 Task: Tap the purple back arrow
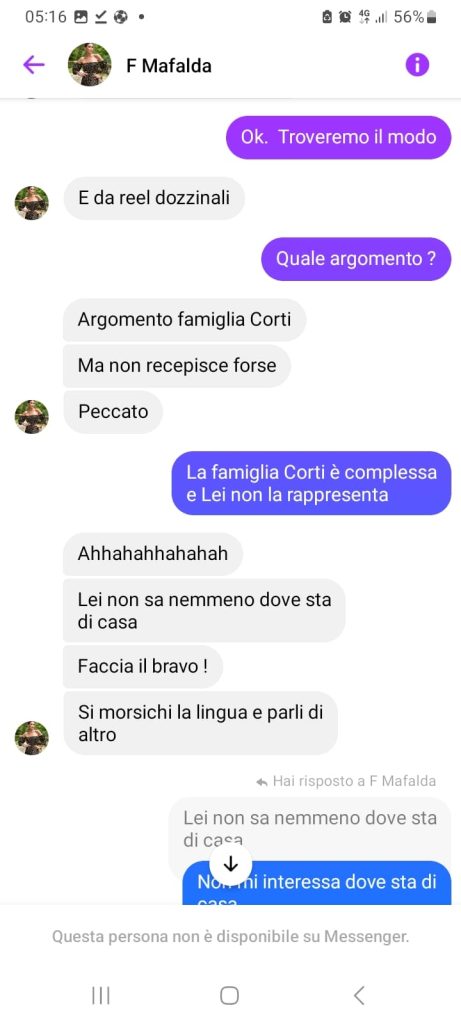coord(33,65)
